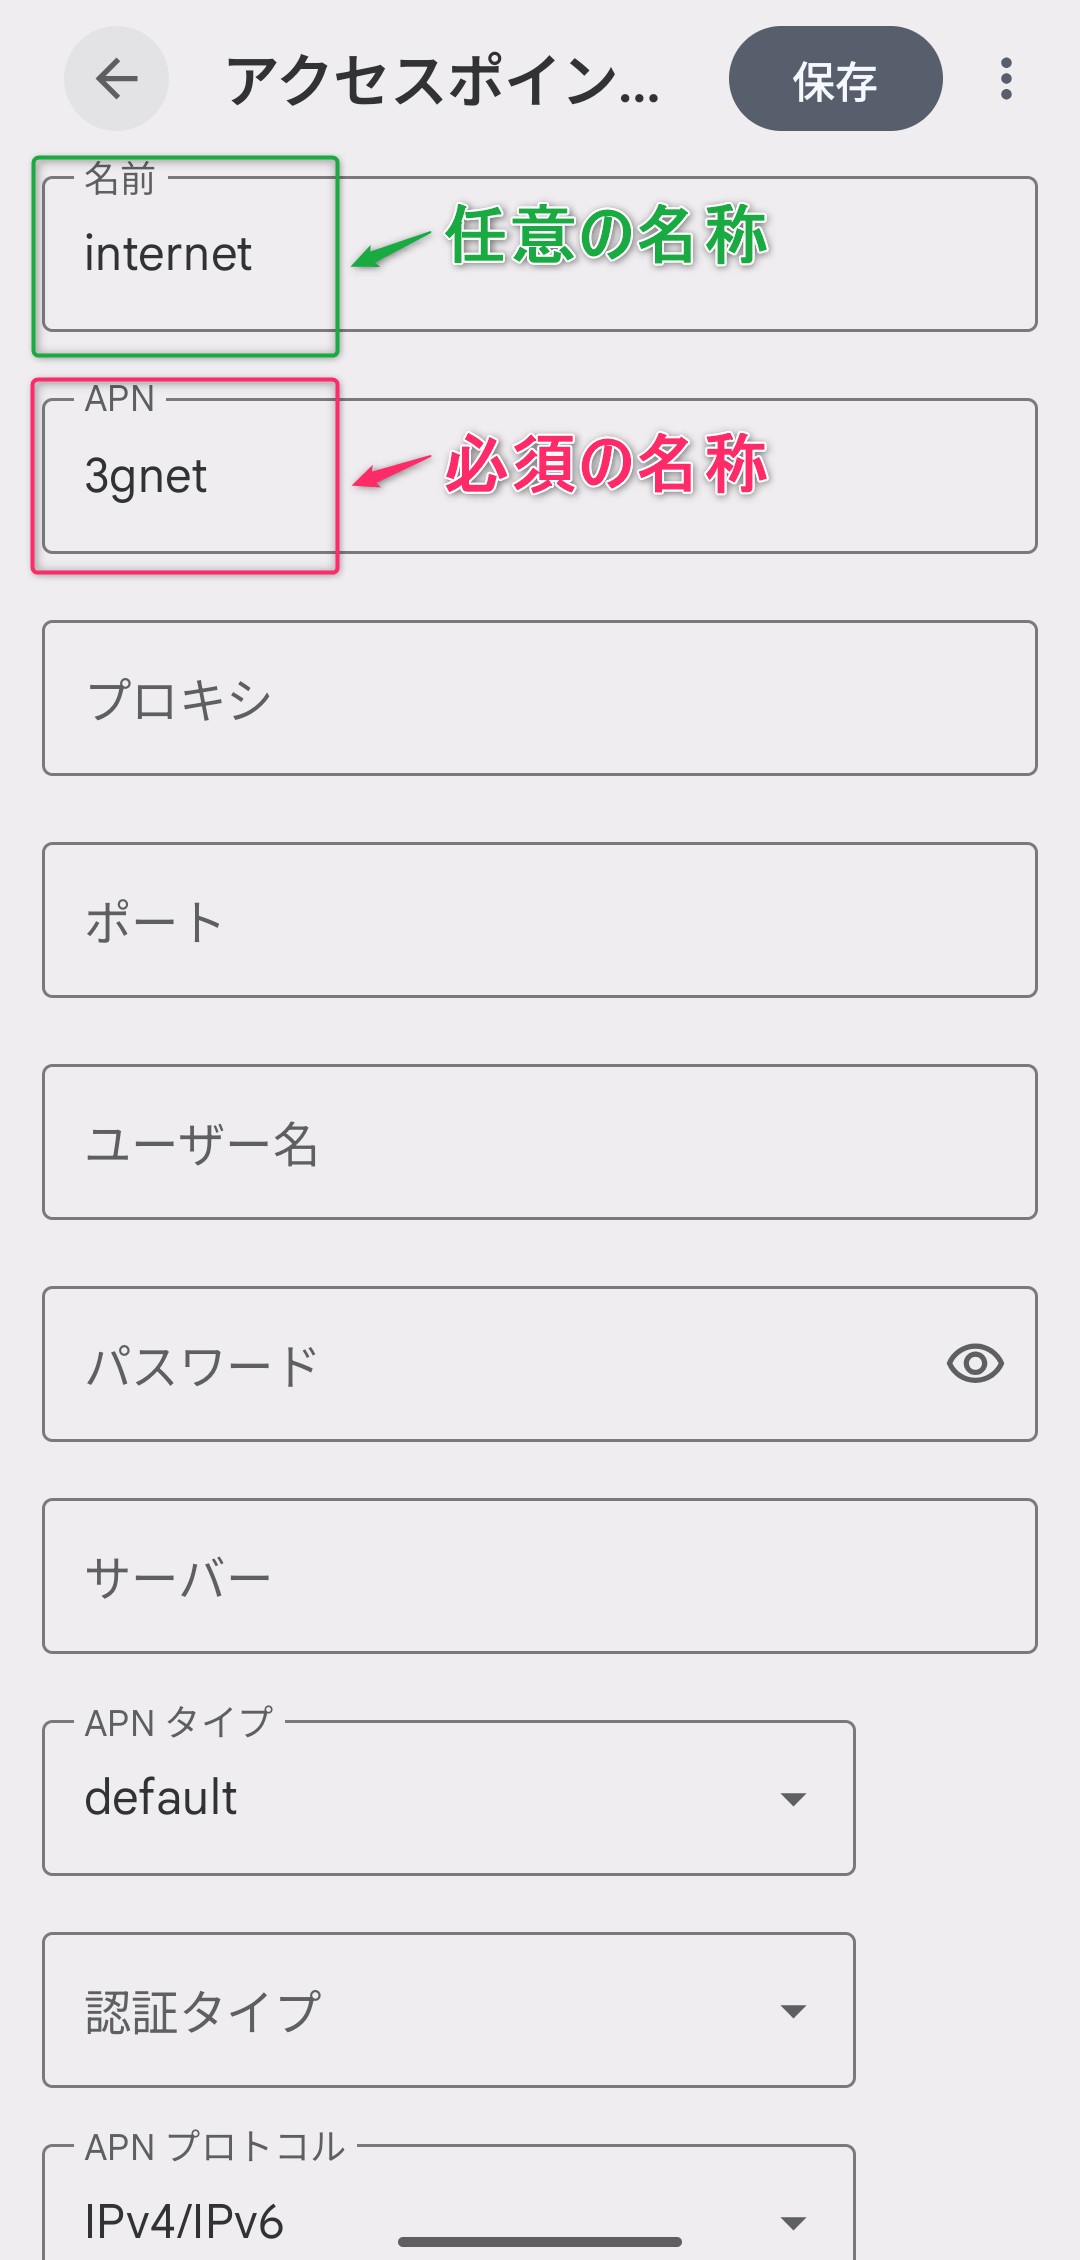Image resolution: width=1080 pixels, height=2260 pixels.
Task: Focus the プロキシ proxy field
Action: [540, 698]
